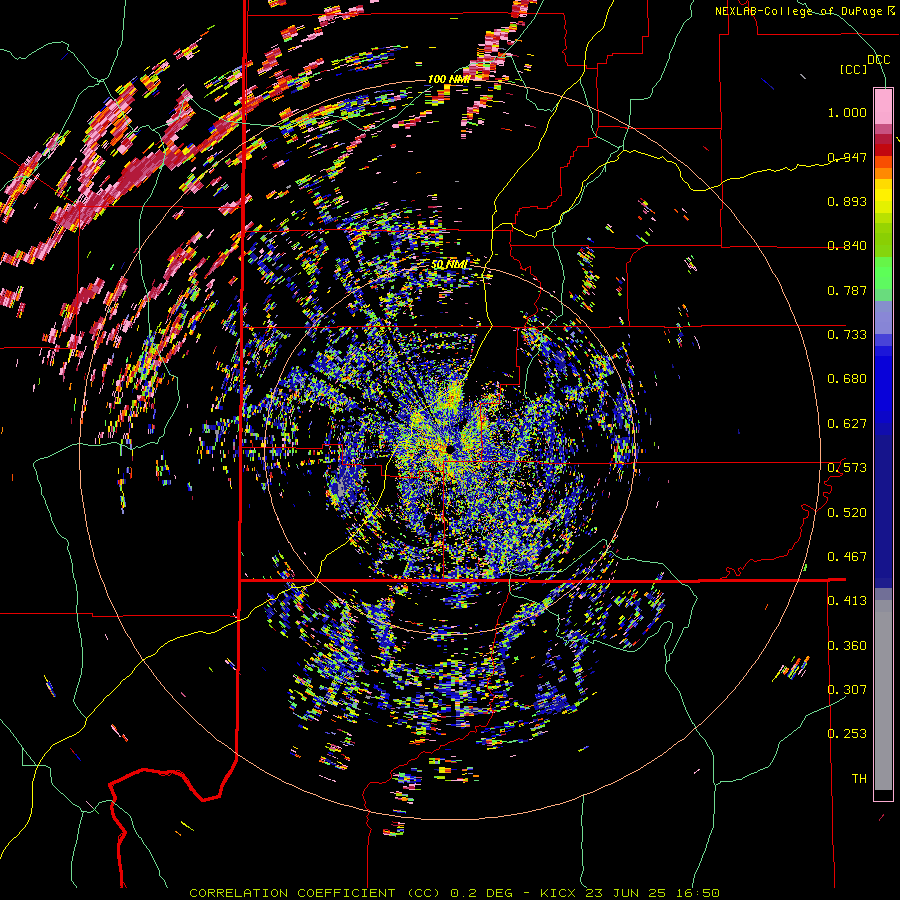Click the 0.733 scale value
The width and height of the screenshot is (900, 900).
tap(847, 334)
